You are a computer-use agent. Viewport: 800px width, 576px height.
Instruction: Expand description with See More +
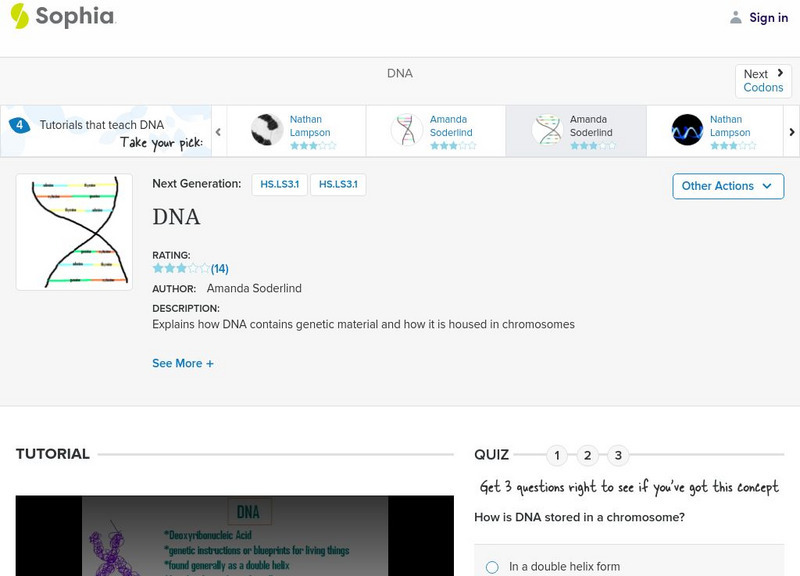pos(183,364)
